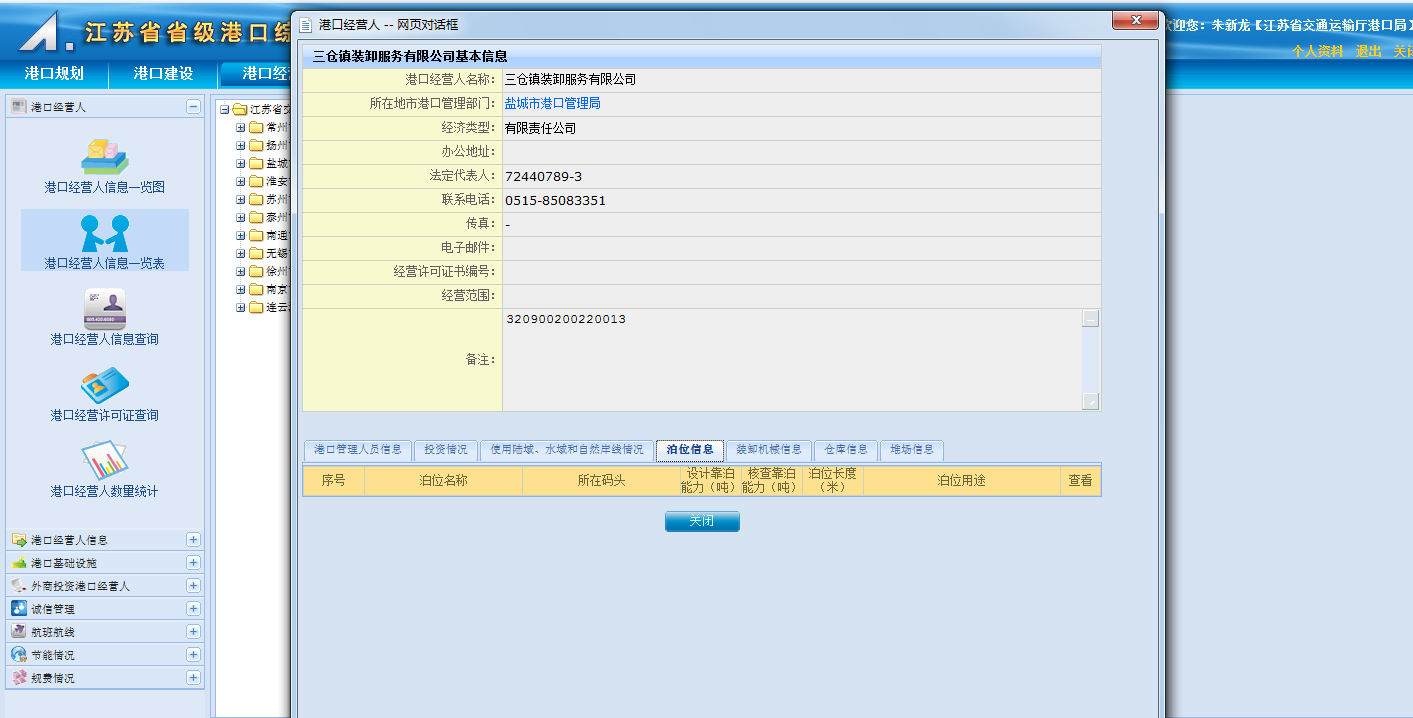Expand the 常州 folder in tree

(x=241, y=128)
